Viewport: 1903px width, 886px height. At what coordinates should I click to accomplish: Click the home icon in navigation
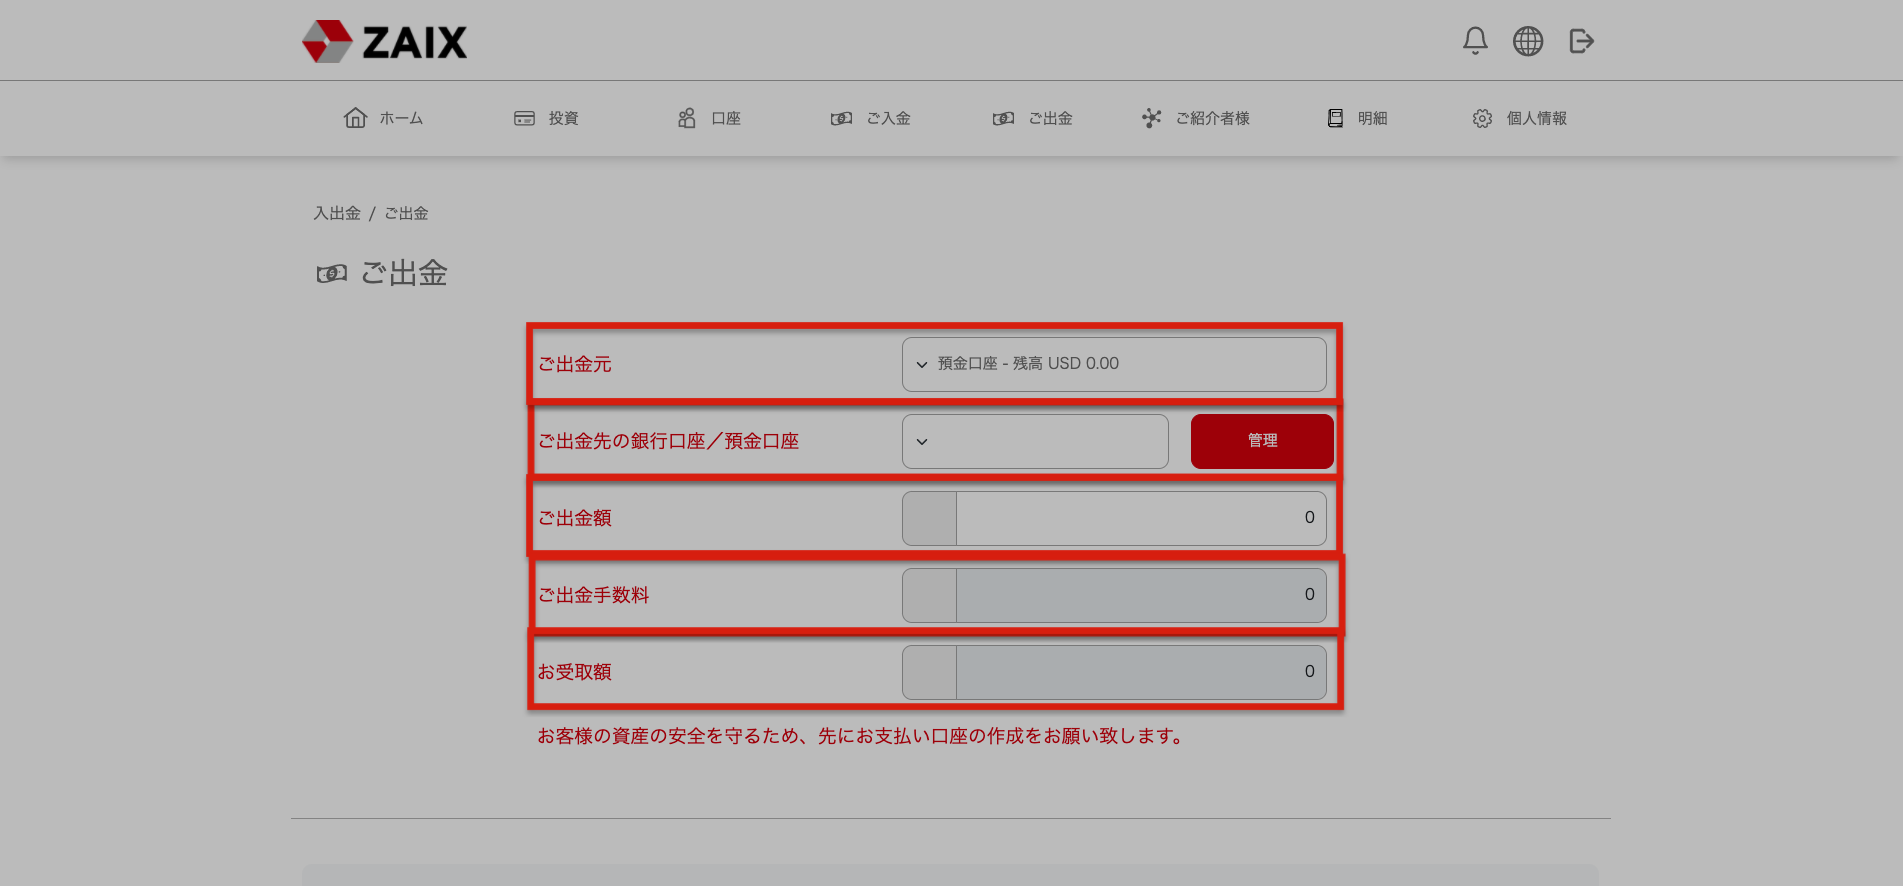click(x=355, y=118)
